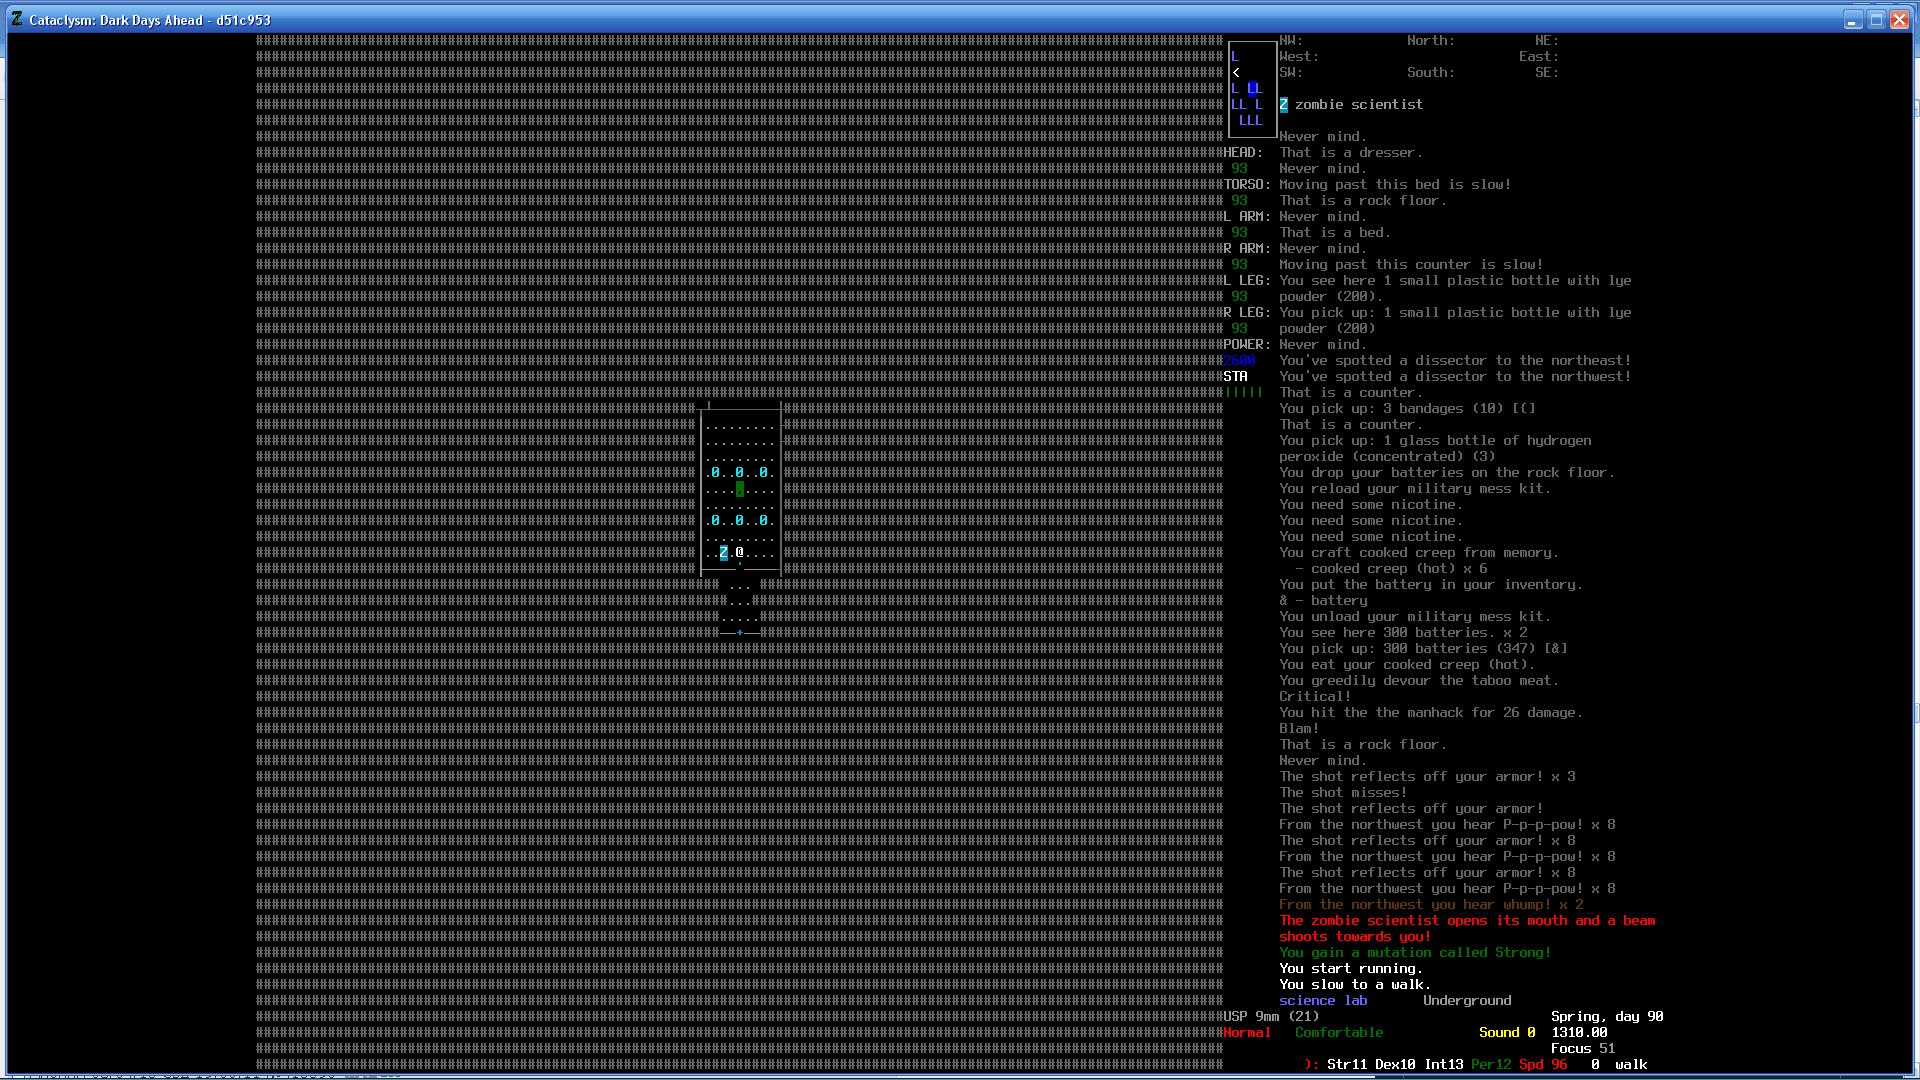Click the Cataclysm Z icon in title bar
The height and width of the screenshot is (1080, 1920).
tap(17, 19)
